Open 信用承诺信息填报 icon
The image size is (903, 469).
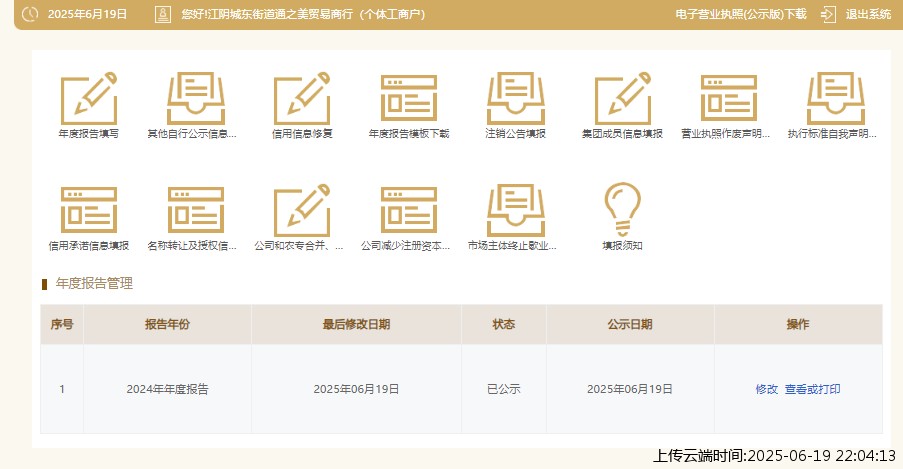[x=89, y=210]
